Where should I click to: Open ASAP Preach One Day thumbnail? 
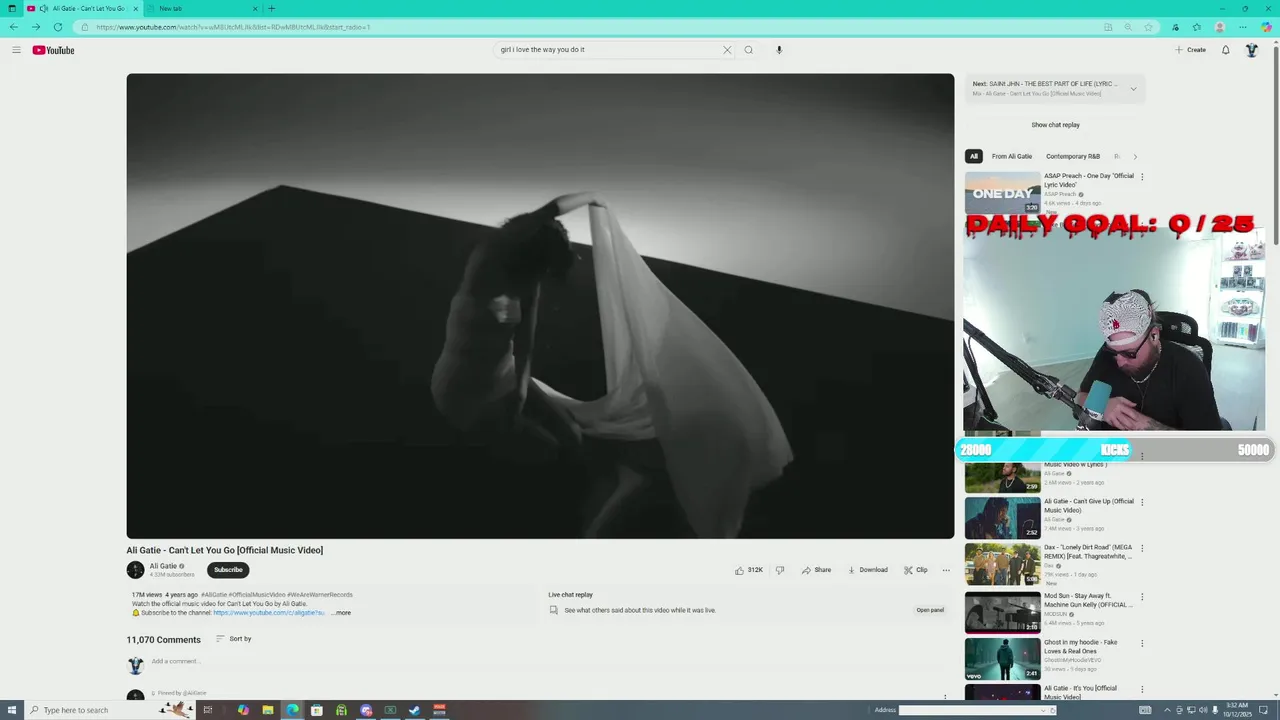tap(1002, 192)
